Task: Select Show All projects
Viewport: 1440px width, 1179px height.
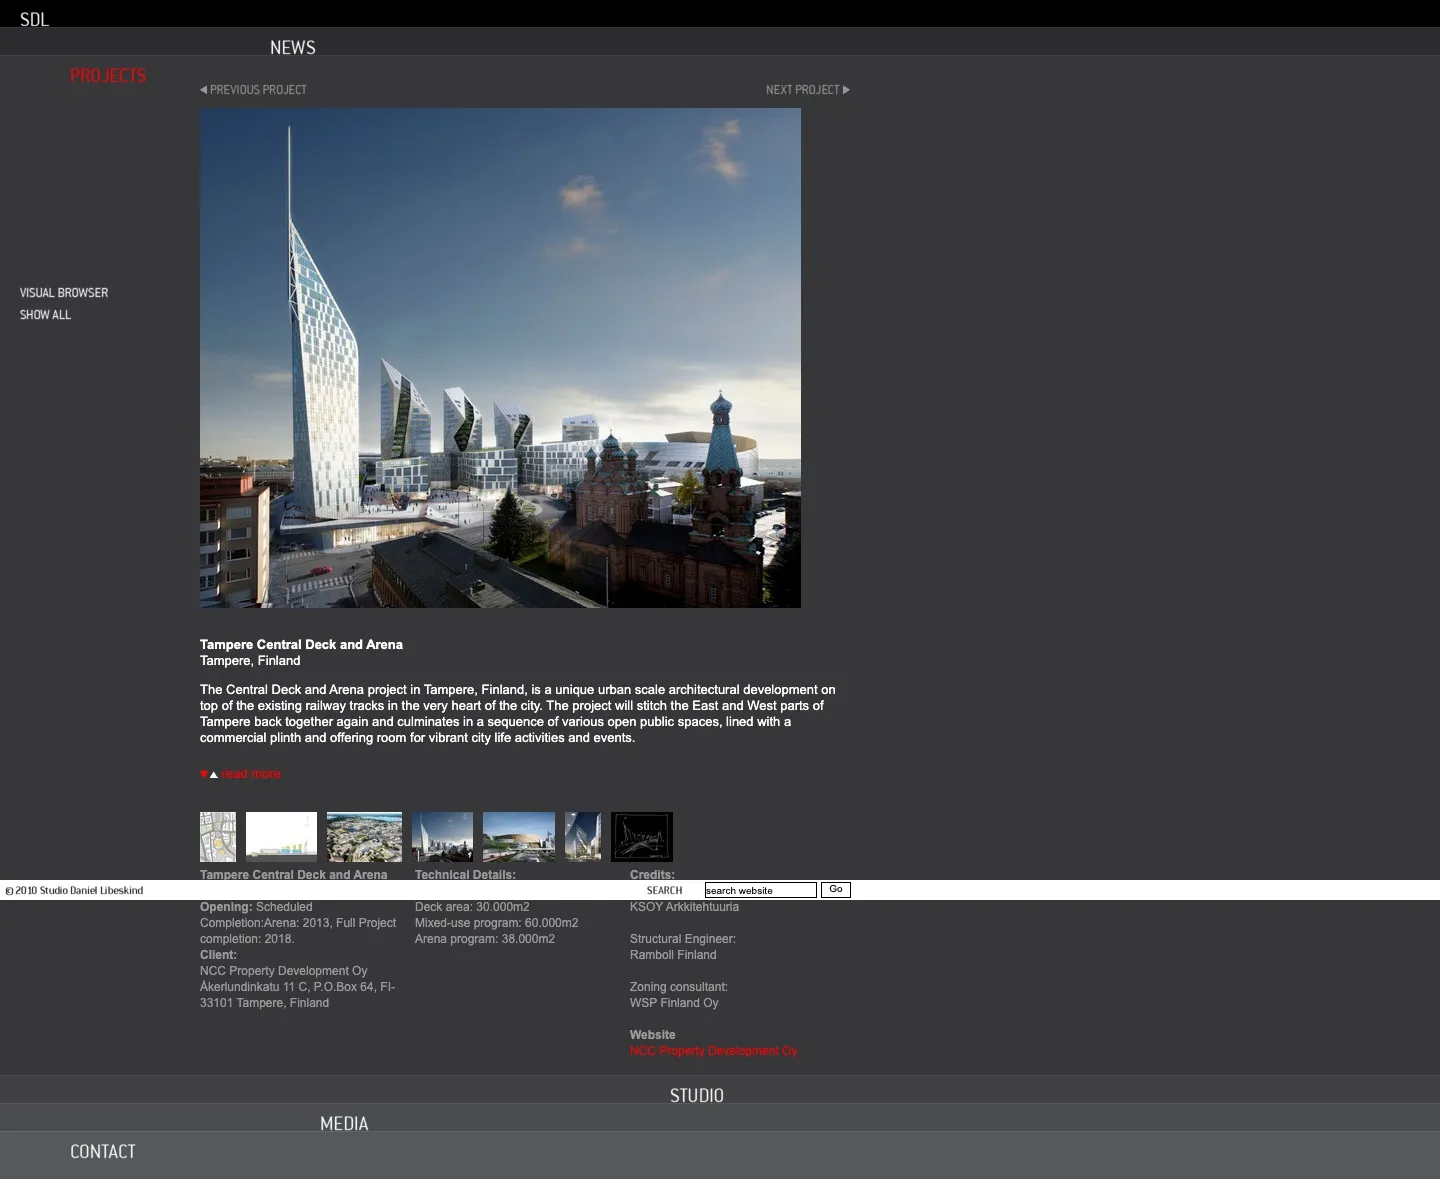Action: tap(45, 315)
